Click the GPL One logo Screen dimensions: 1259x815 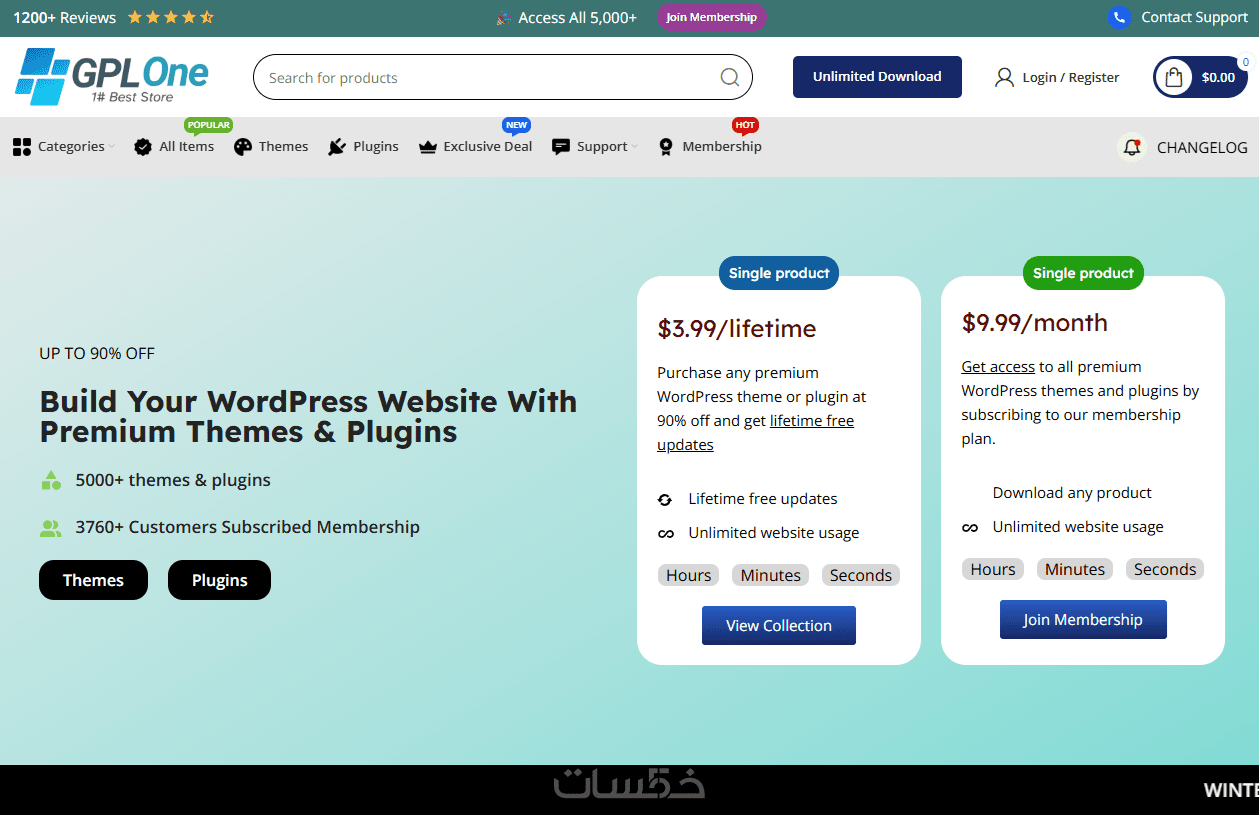(111, 77)
